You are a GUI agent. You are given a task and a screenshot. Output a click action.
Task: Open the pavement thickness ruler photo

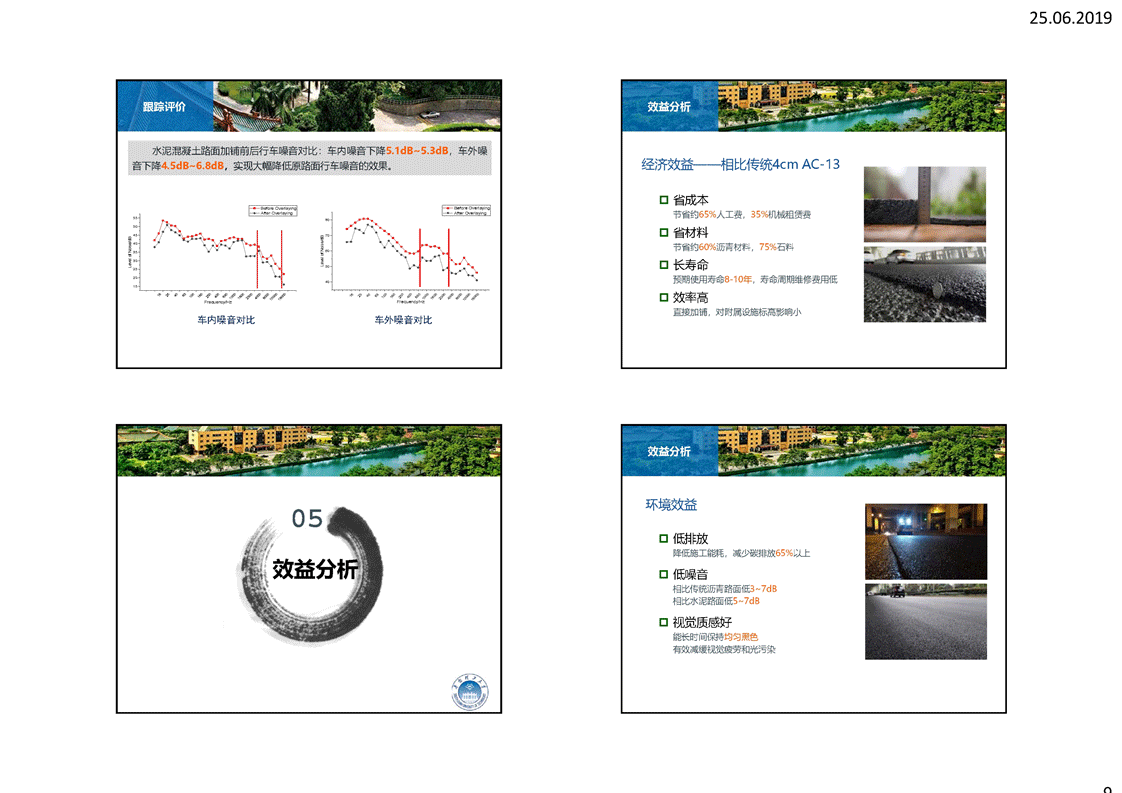click(924, 204)
